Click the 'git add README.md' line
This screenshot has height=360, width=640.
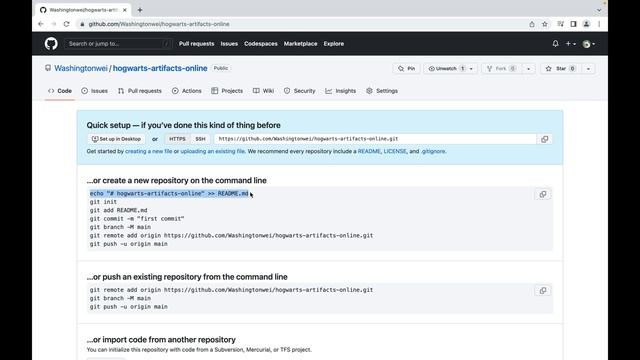click(x=119, y=210)
